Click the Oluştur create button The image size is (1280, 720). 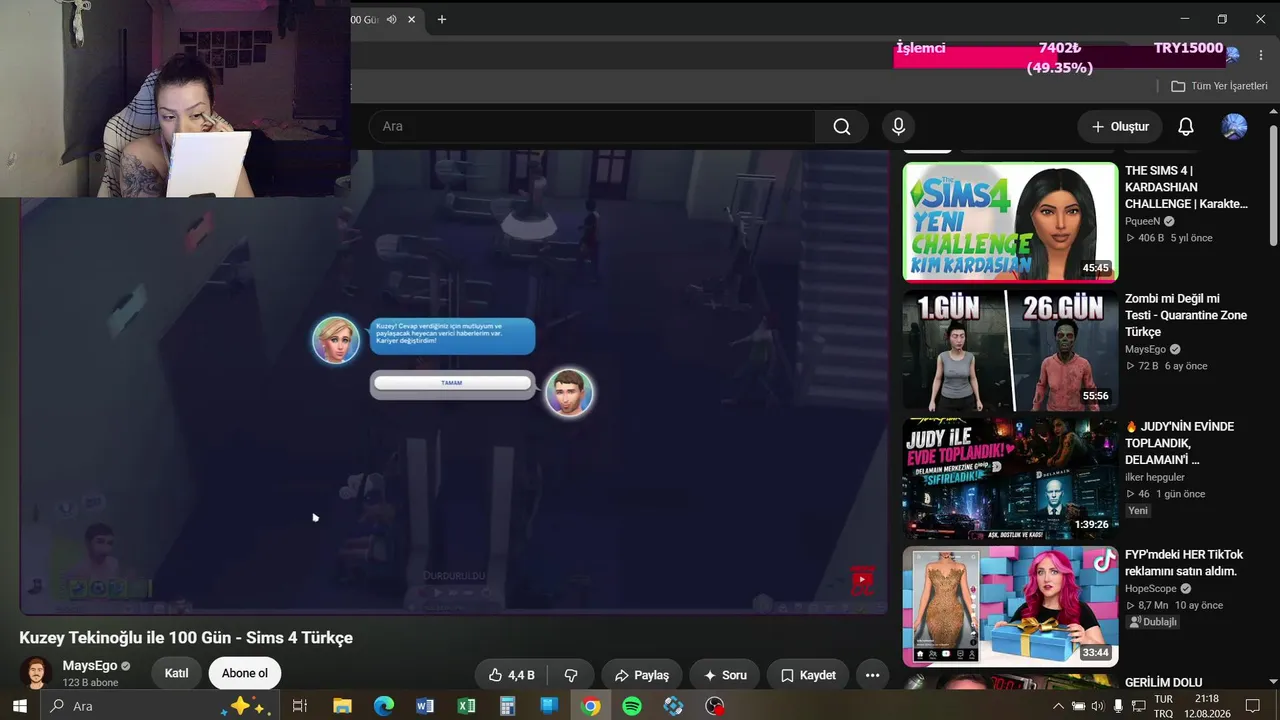[x=1120, y=127]
